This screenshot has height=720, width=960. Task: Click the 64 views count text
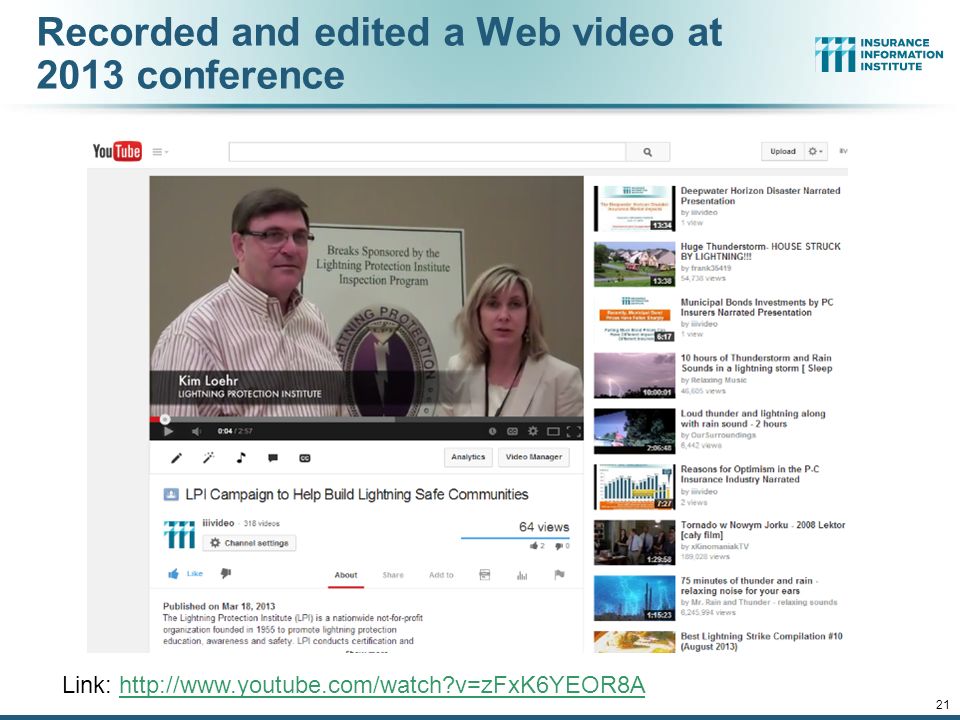tap(544, 527)
